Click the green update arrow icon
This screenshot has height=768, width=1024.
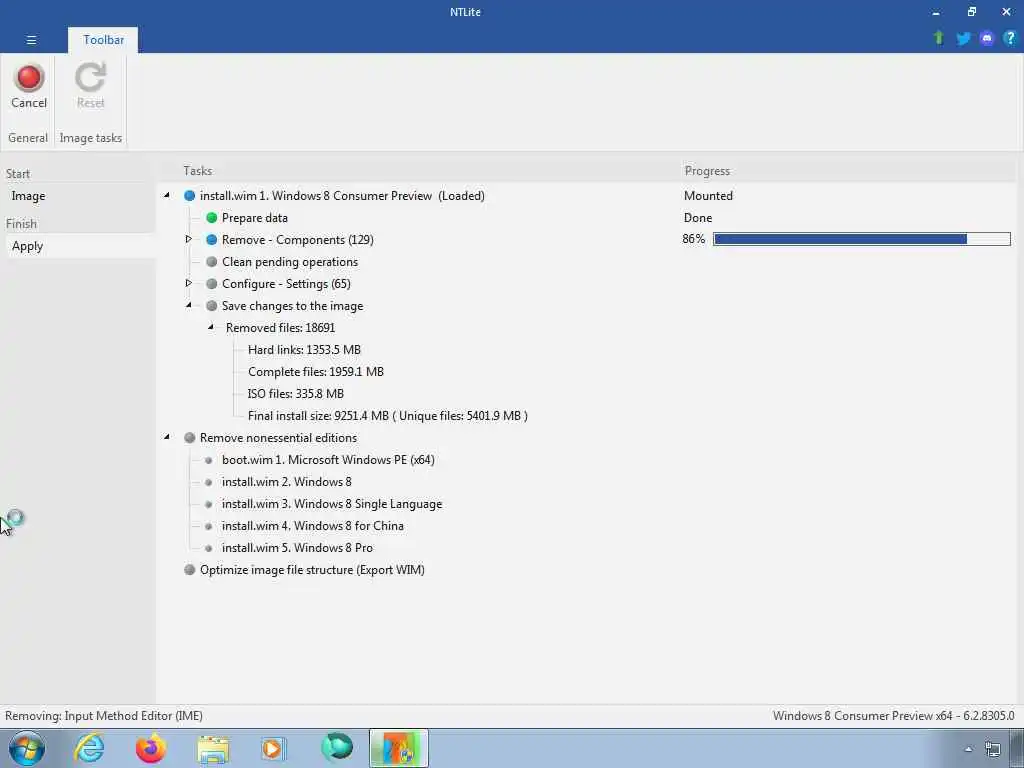(x=938, y=38)
